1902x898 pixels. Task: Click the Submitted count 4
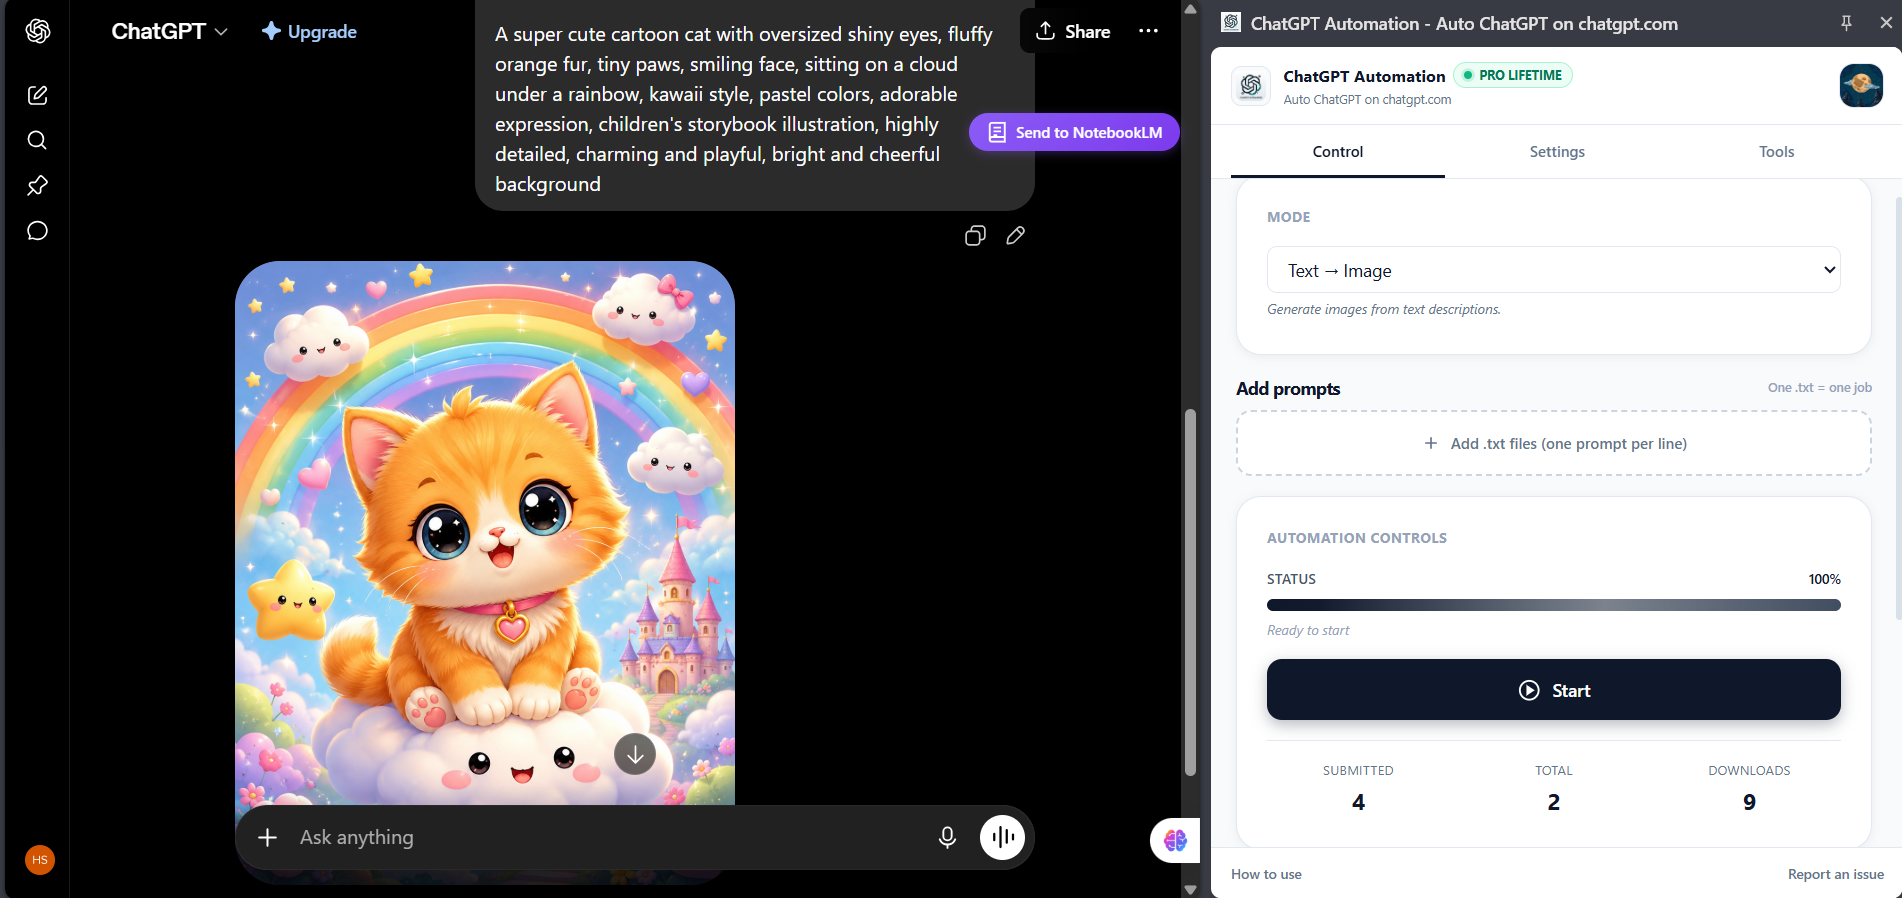click(1358, 802)
